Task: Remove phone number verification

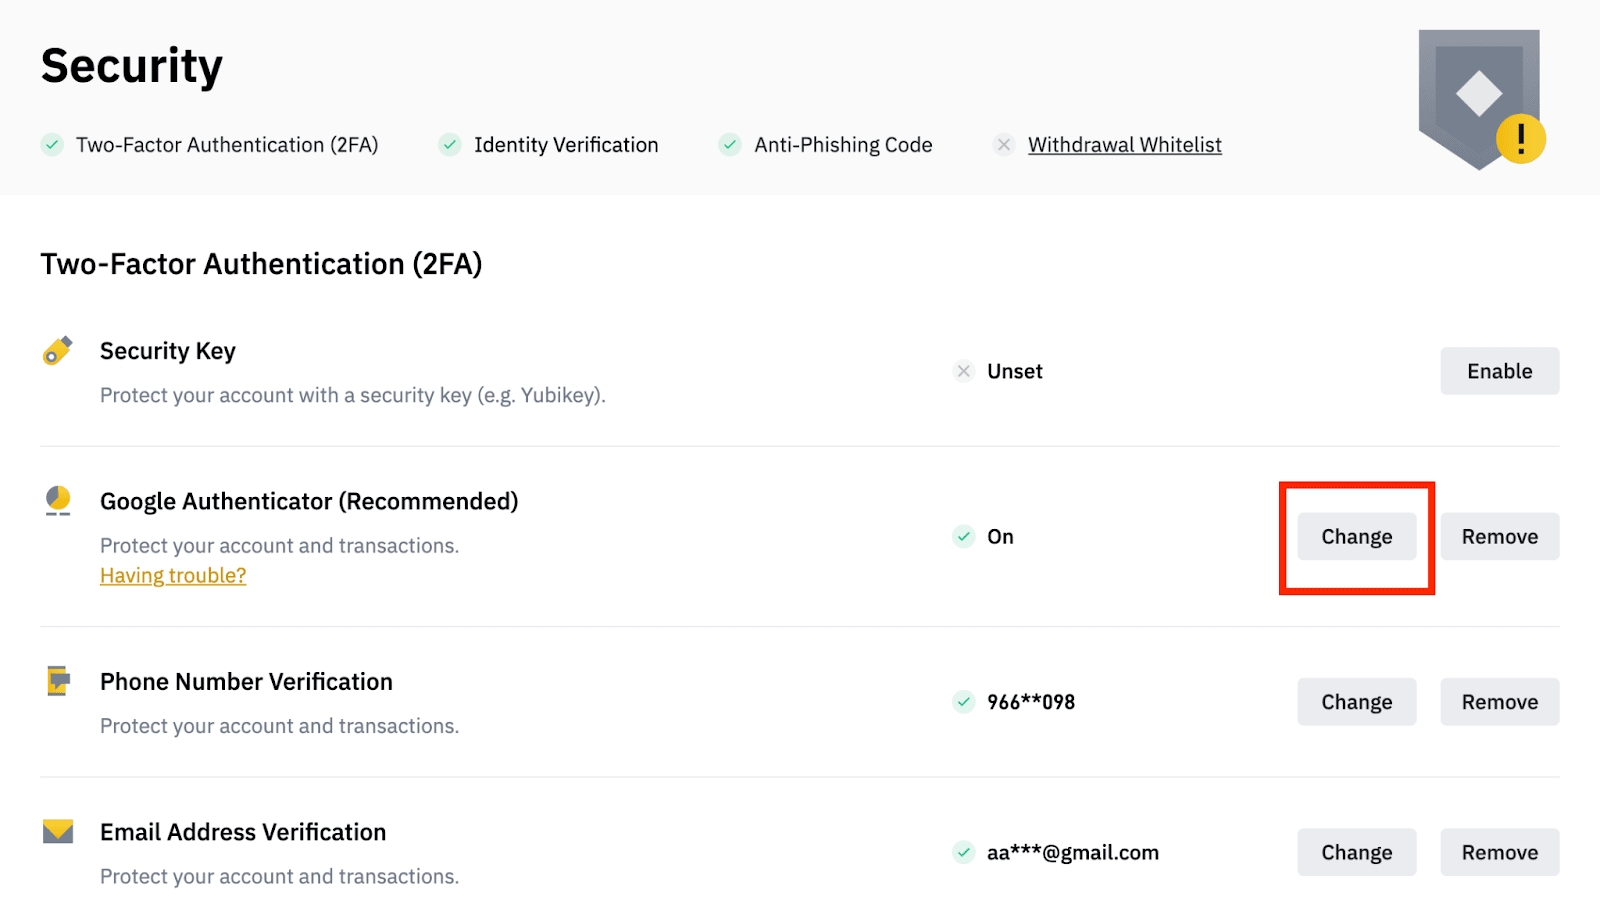Action: pos(1499,702)
